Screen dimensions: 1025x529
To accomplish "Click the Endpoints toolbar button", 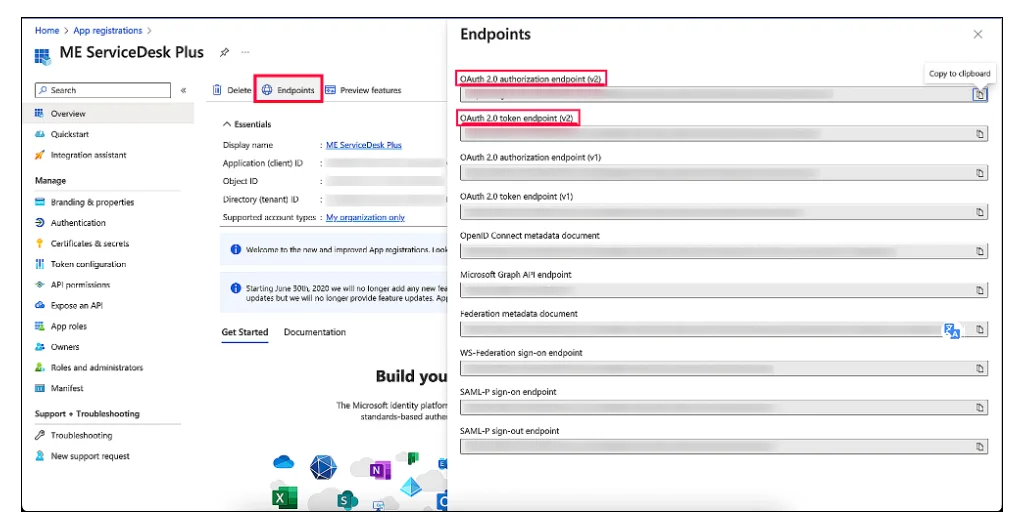I will 288,90.
